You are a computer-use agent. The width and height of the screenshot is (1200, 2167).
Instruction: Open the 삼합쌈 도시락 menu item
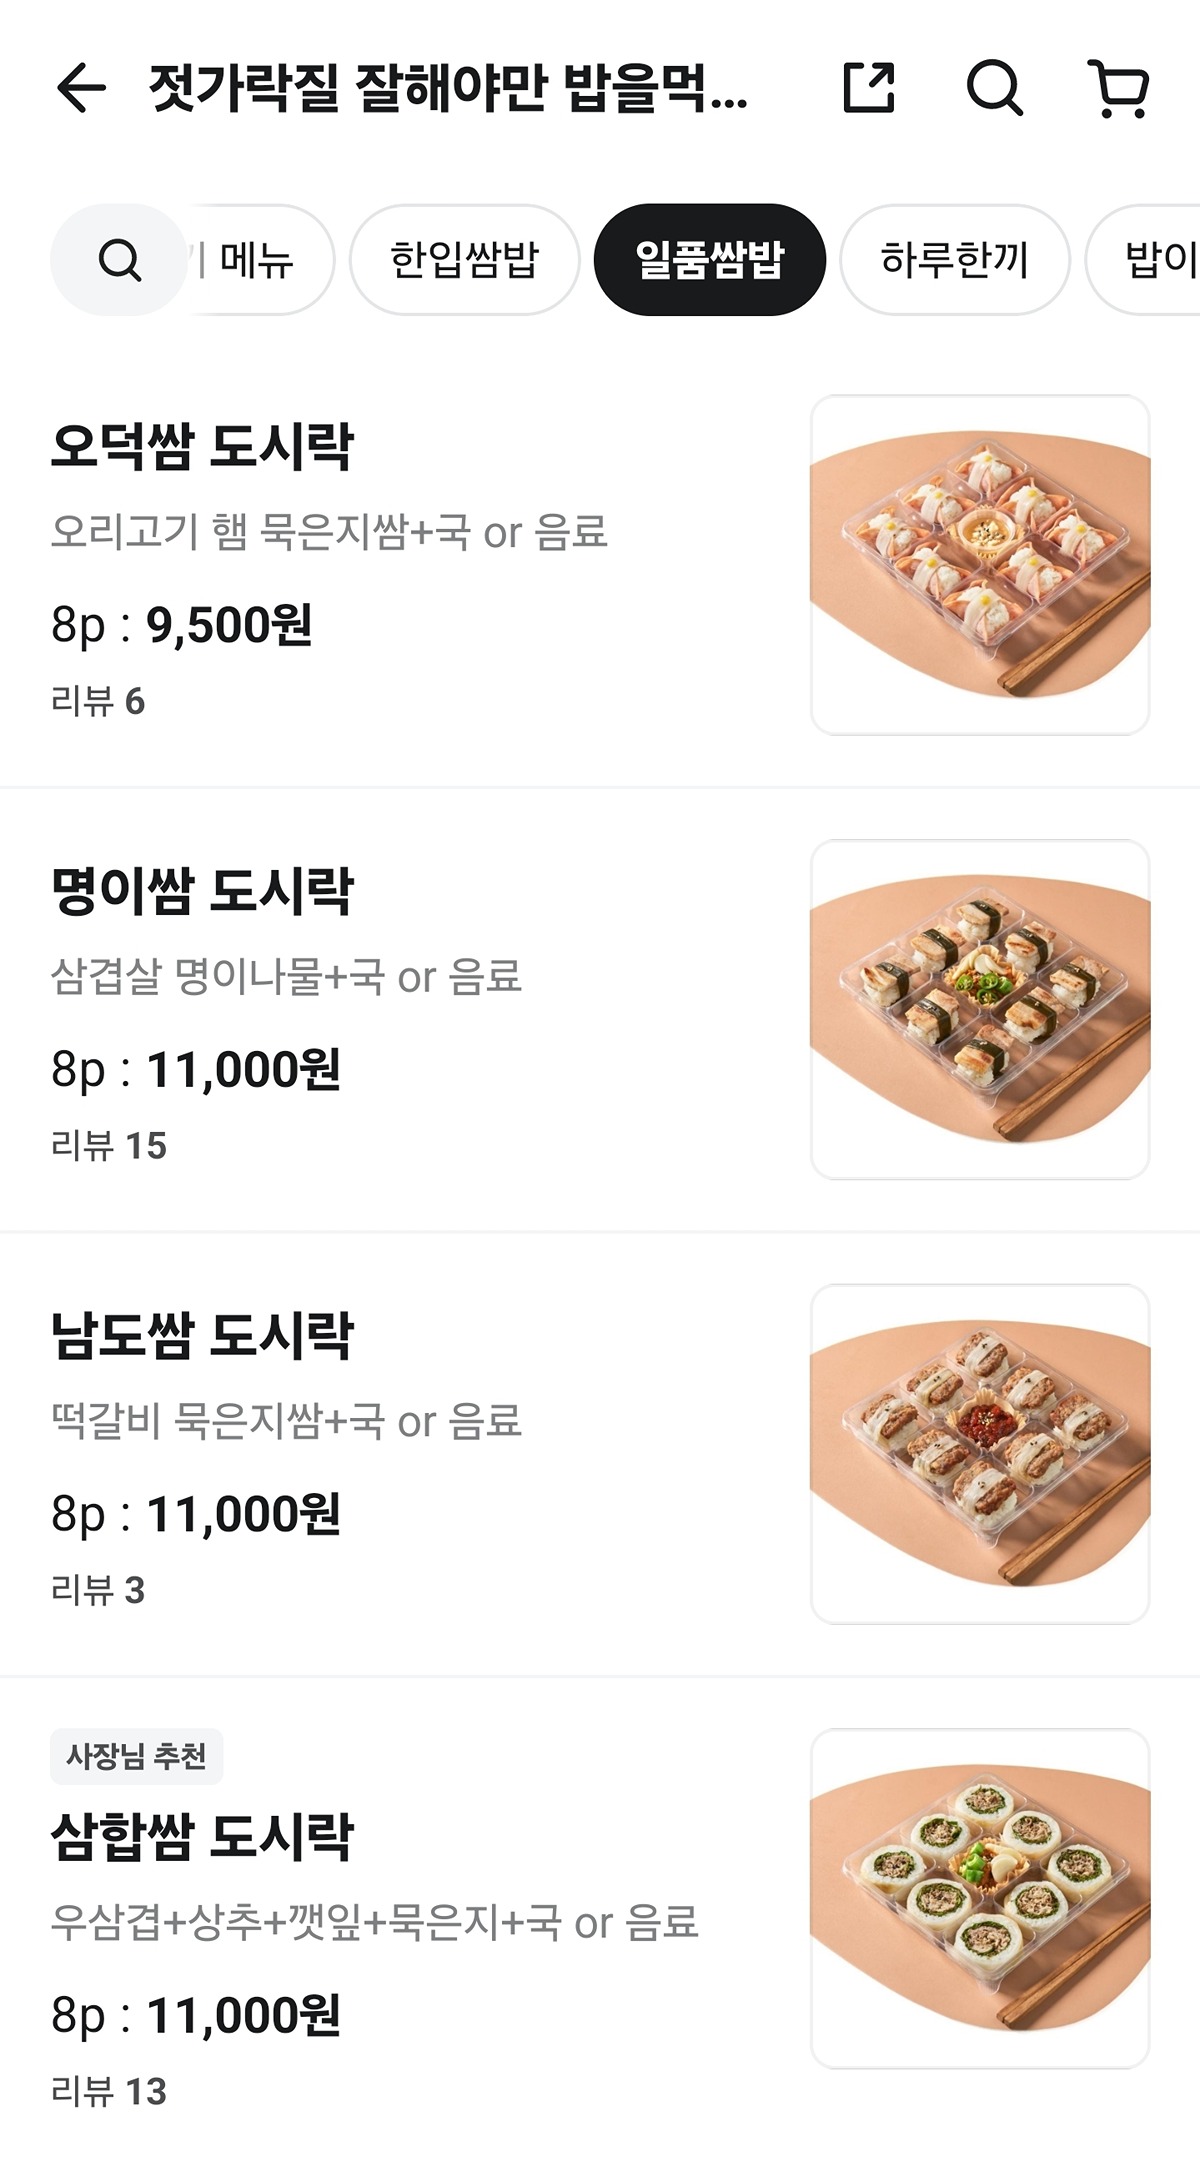[203, 1837]
